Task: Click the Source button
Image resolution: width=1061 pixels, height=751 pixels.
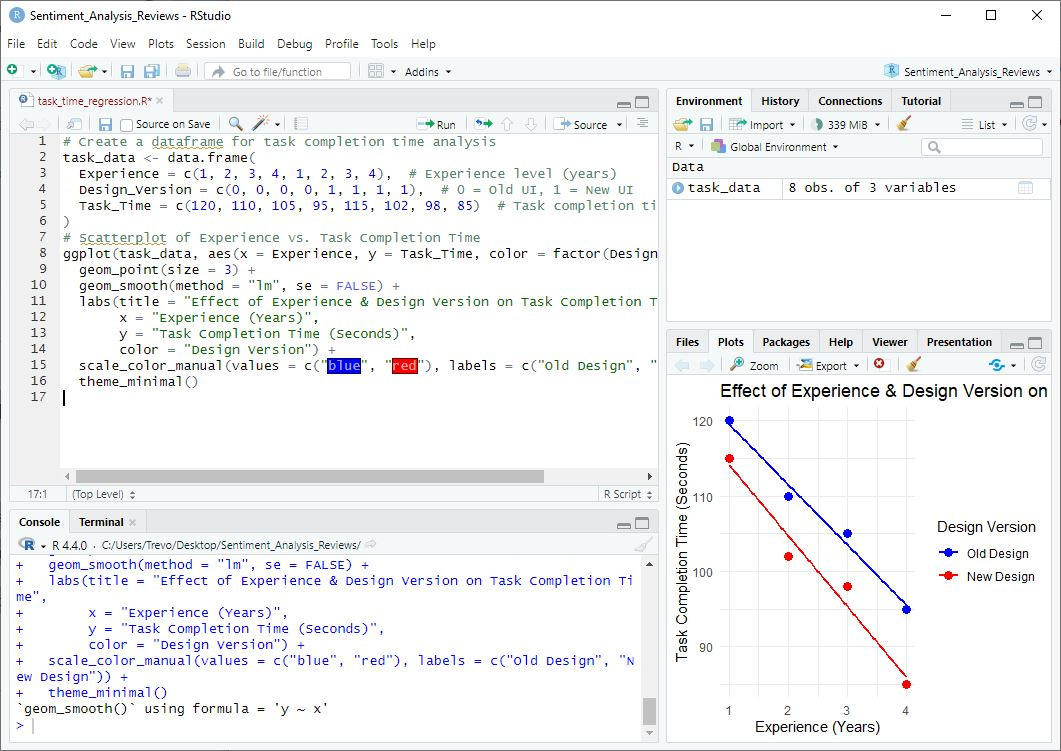Action: (581, 124)
